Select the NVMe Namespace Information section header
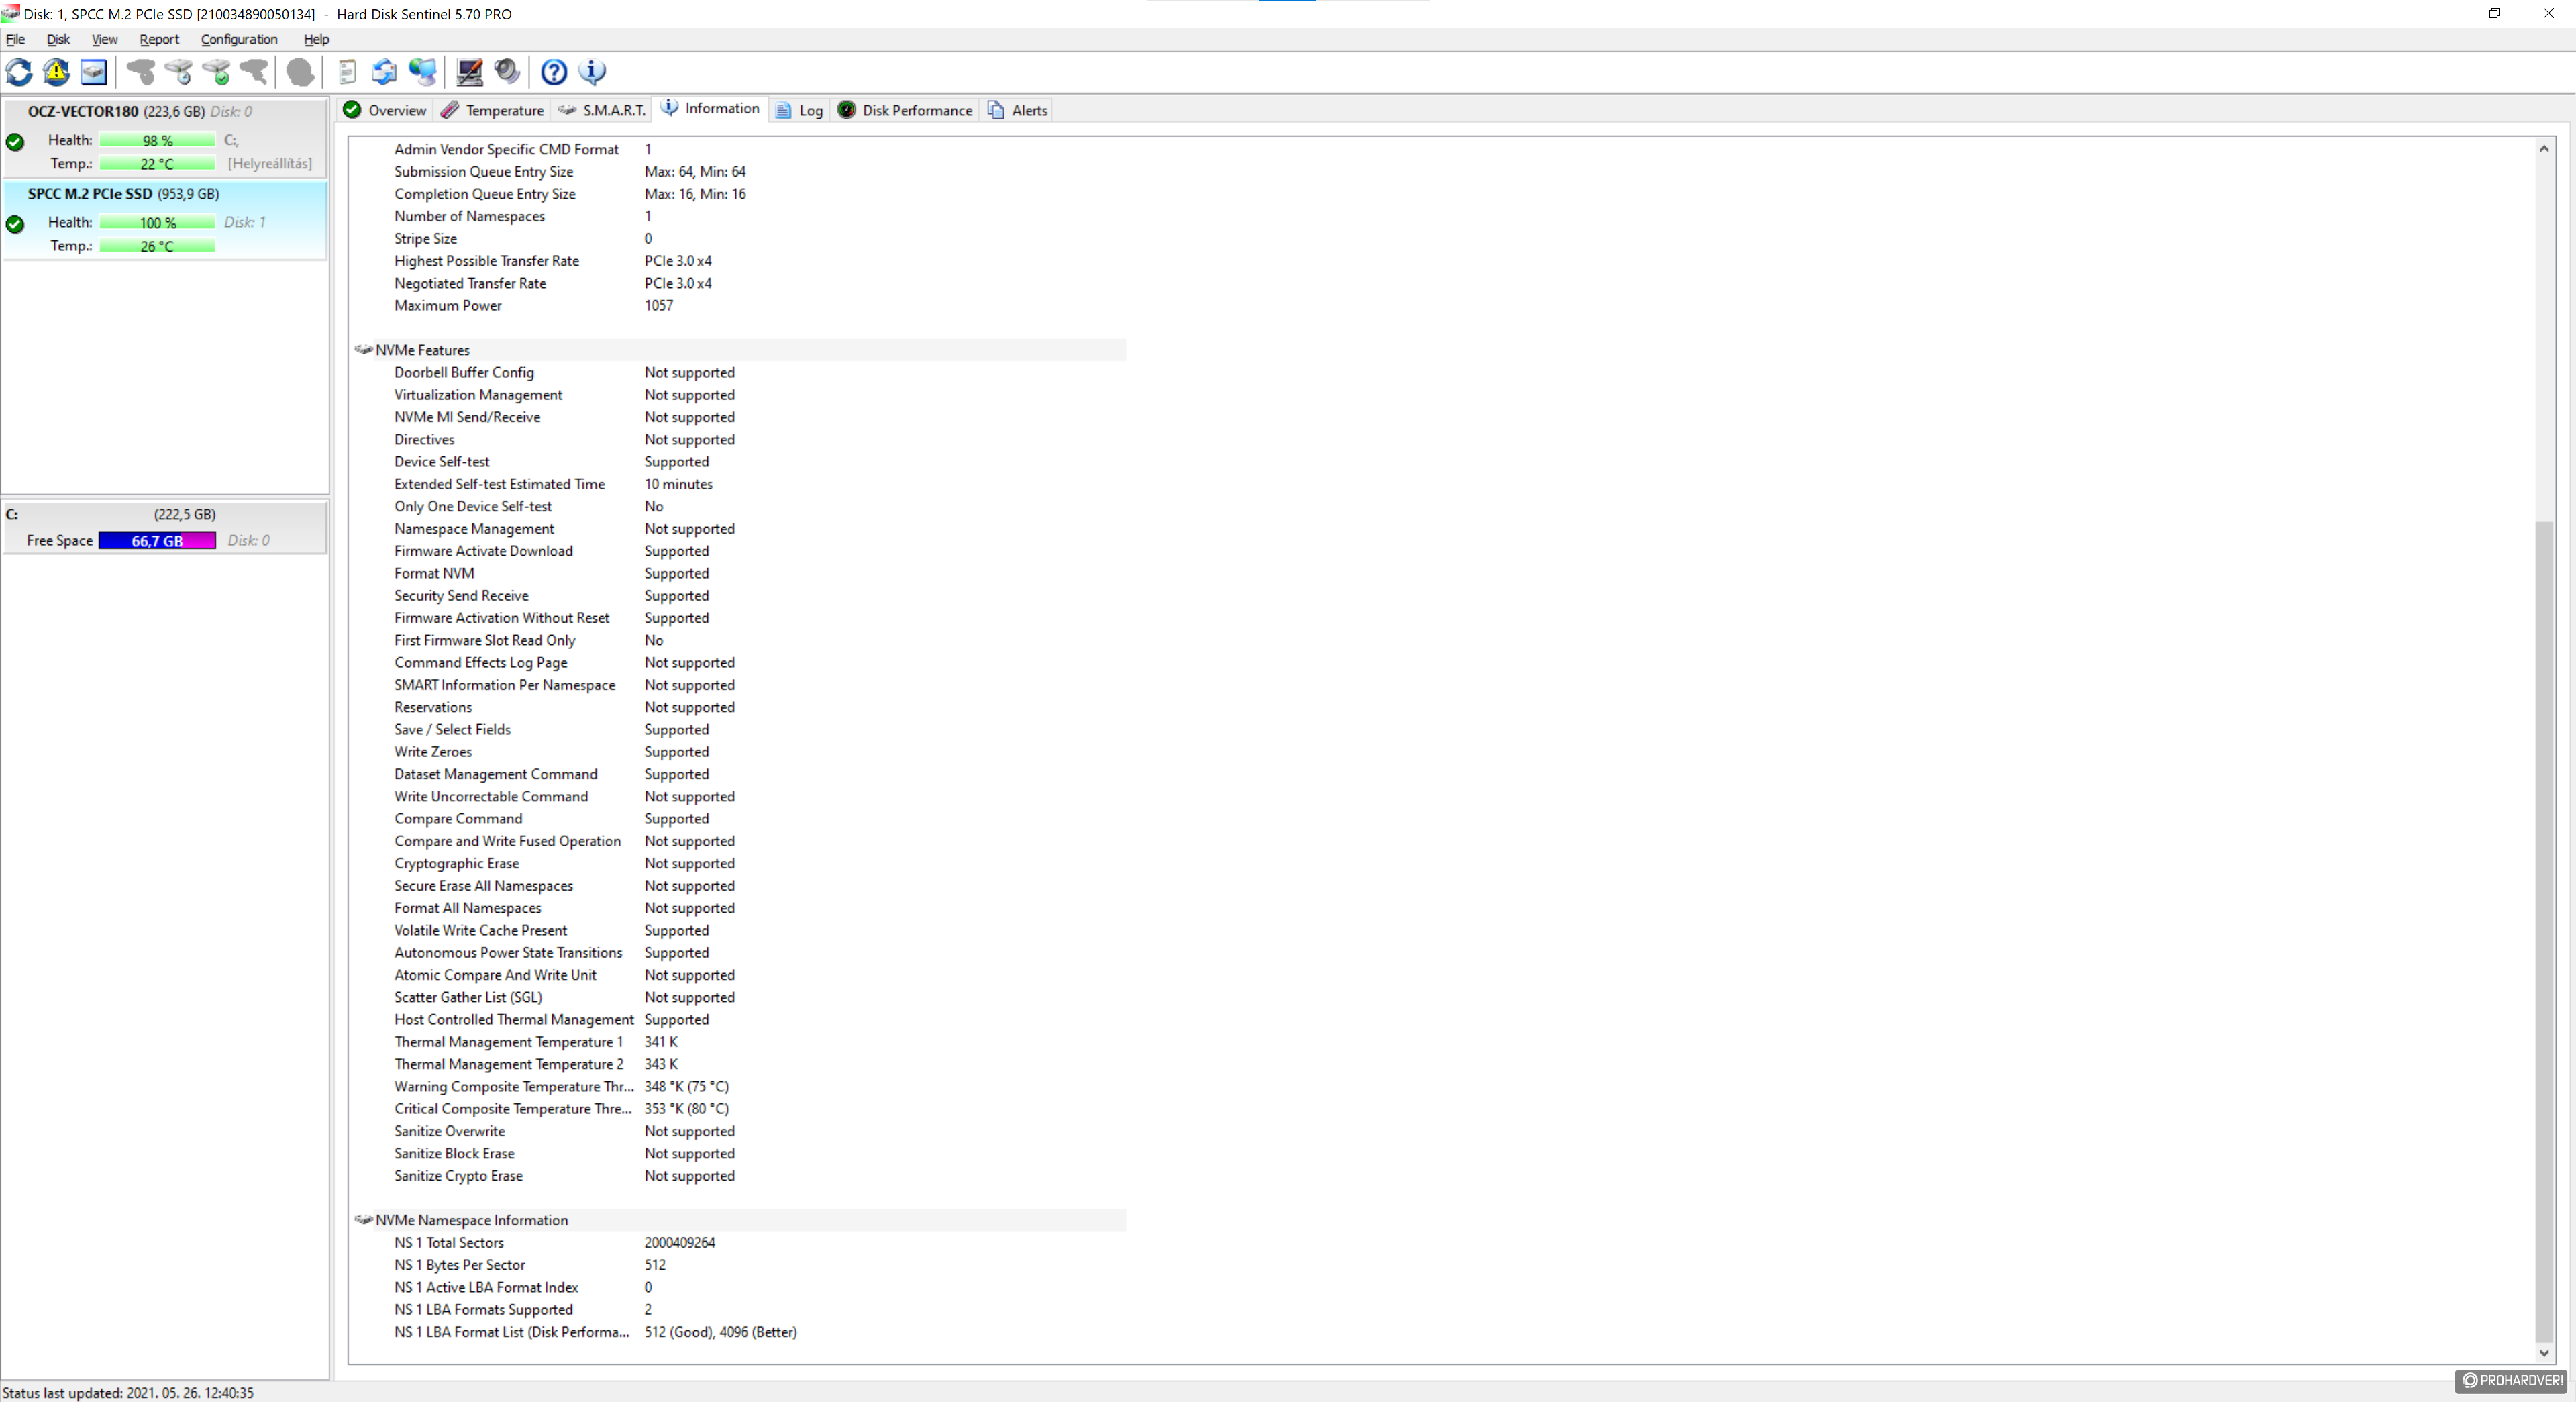This screenshot has height=1402, width=2576. (740, 1220)
